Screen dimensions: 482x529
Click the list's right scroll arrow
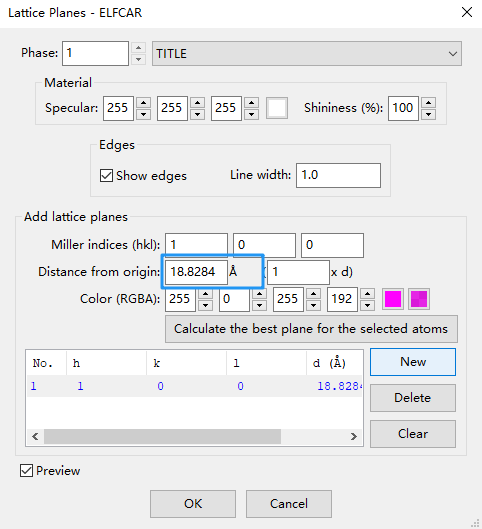(353, 437)
